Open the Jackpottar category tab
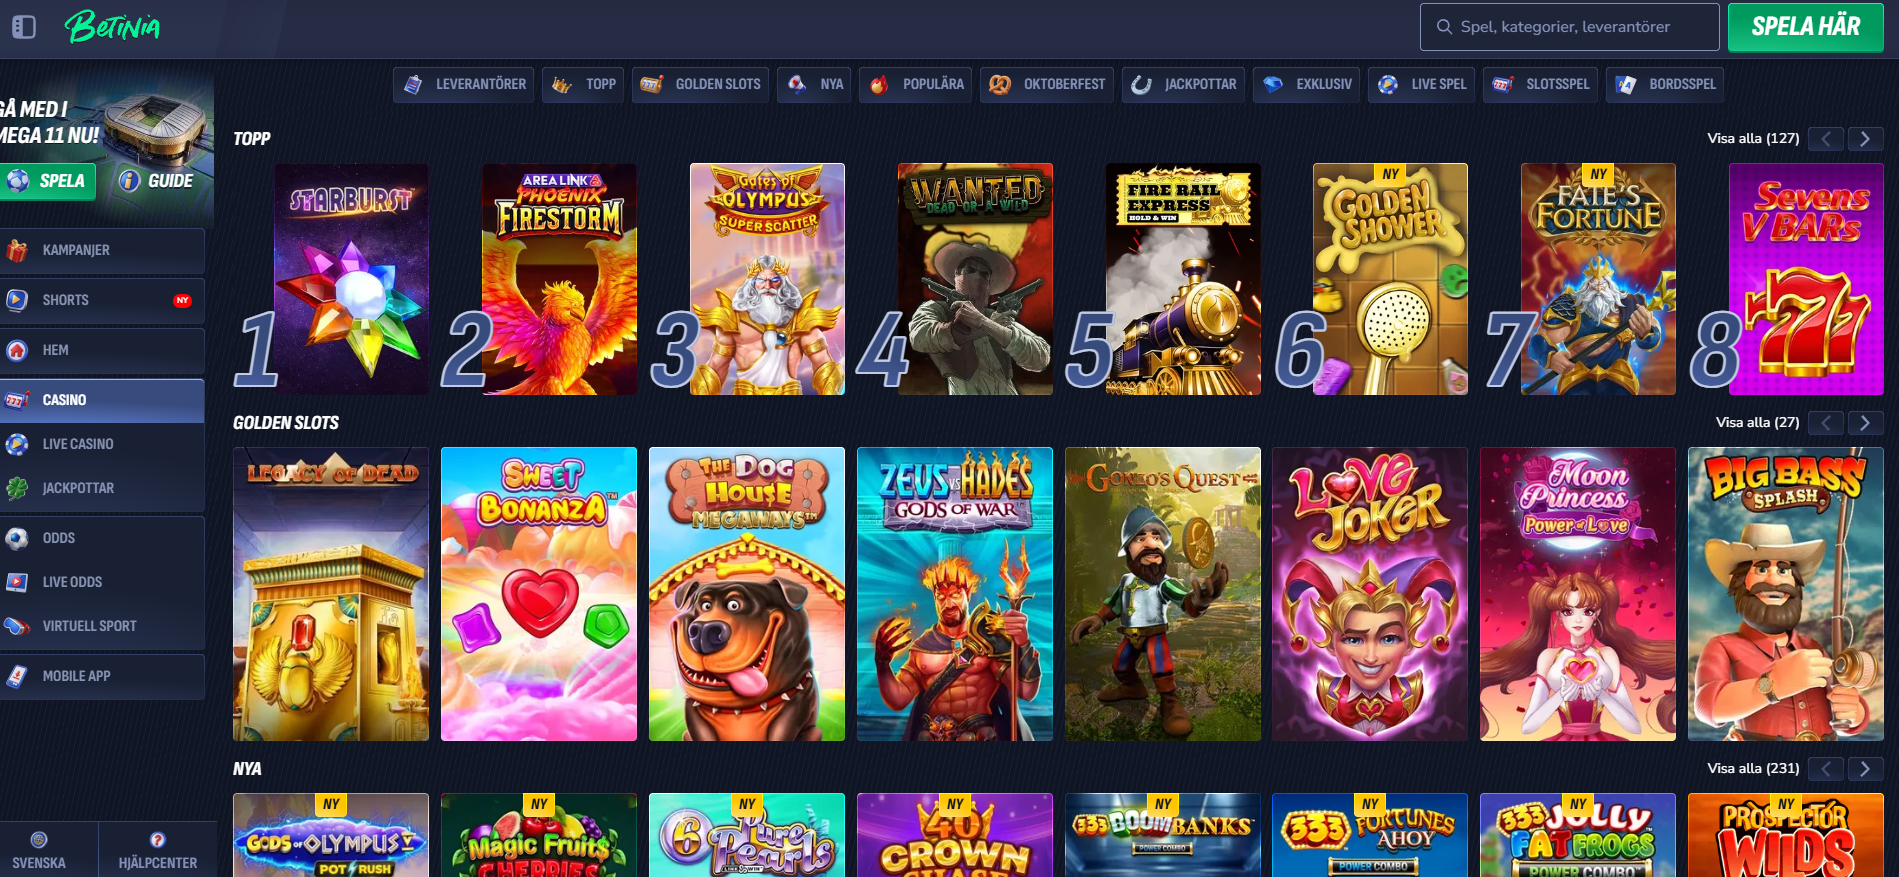Image resolution: width=1899 pixels, height=877 pixels. point(1183,85)
